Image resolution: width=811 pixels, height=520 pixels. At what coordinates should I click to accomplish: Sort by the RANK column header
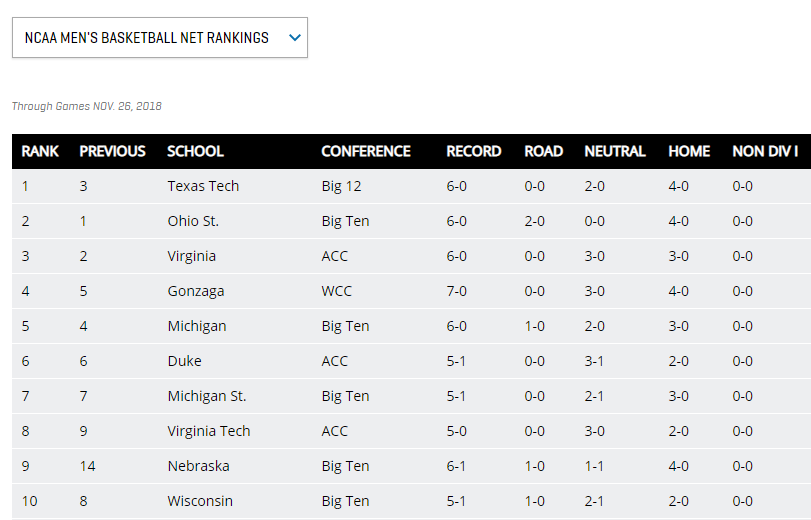coord(40,151)
